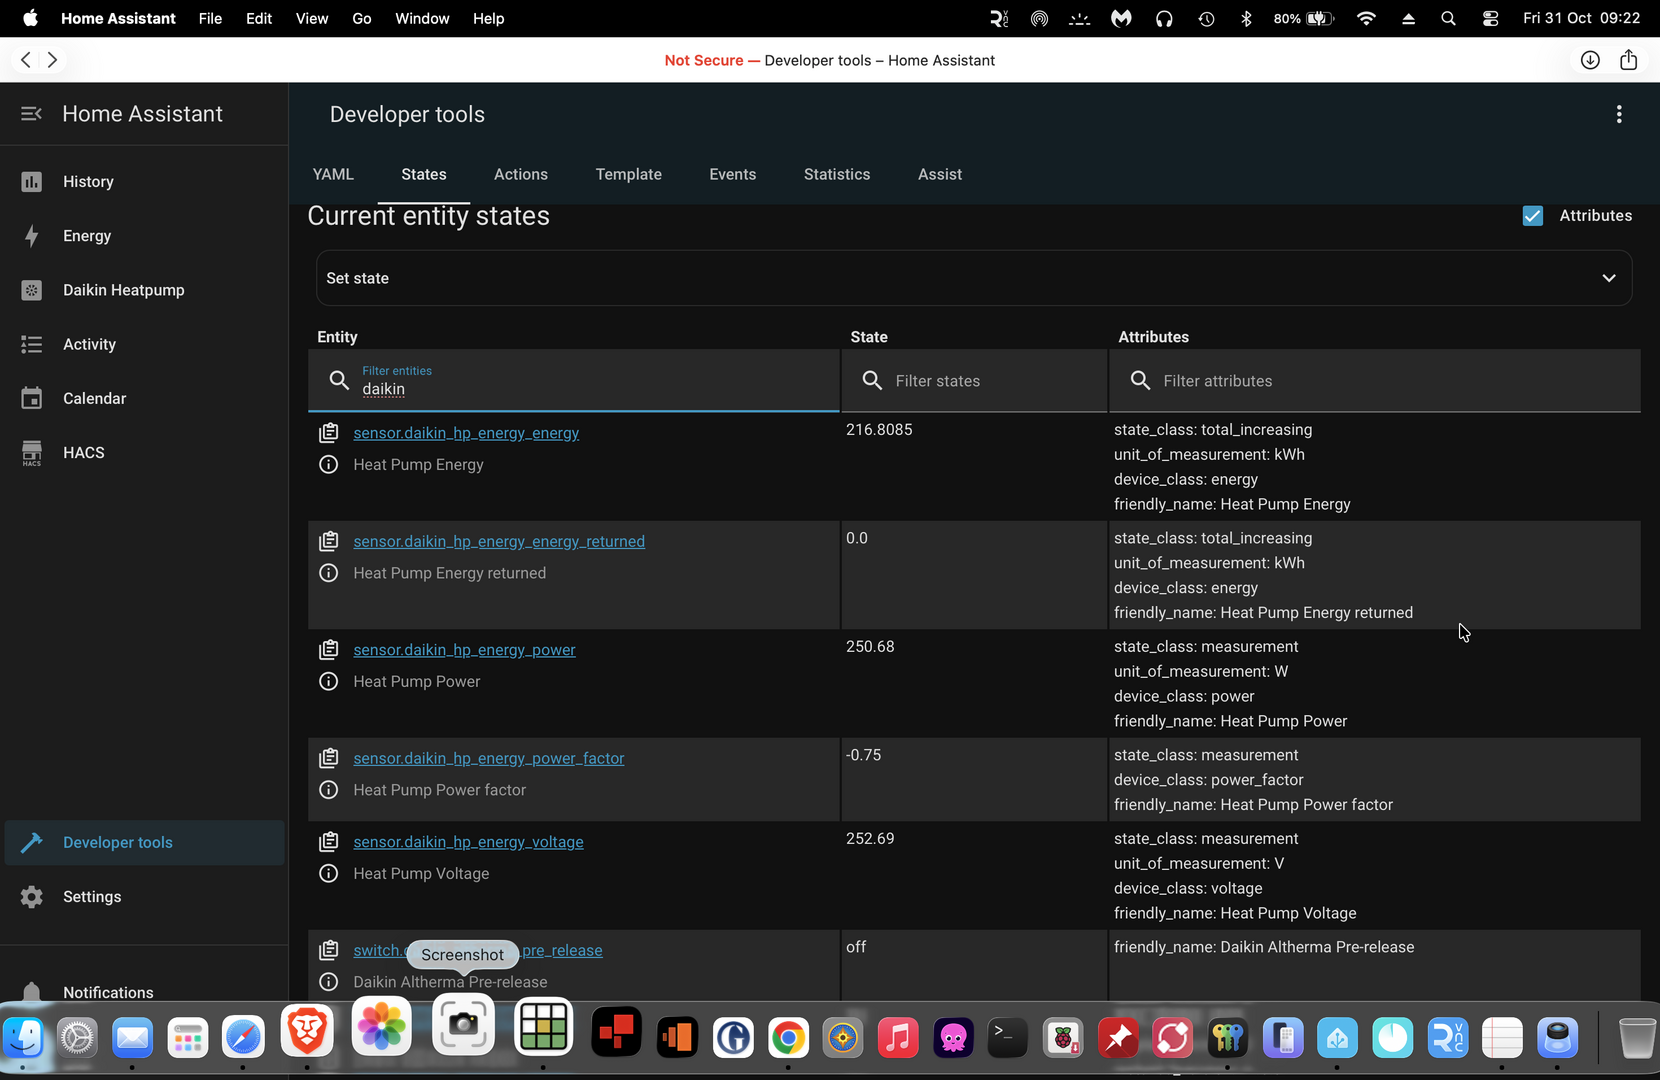Copy entity ID for sensor.daikin_hp_energy_voltage
The width and height of the screenshot is (1660, 1080).
(x=328, y=842)
